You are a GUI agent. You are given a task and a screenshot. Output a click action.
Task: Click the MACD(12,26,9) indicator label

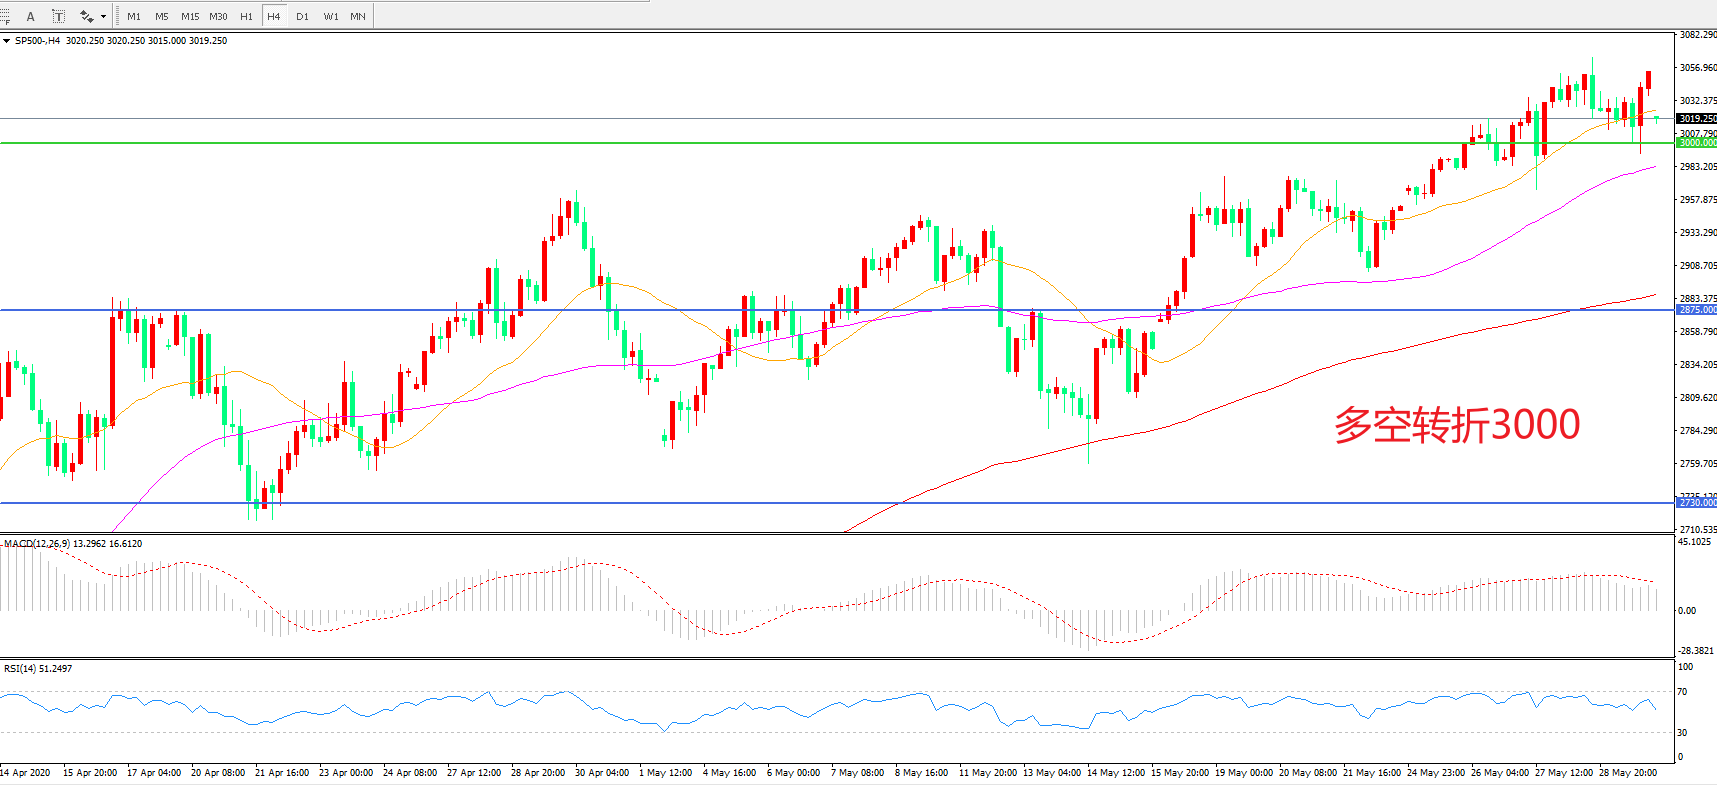pos(37,544)
